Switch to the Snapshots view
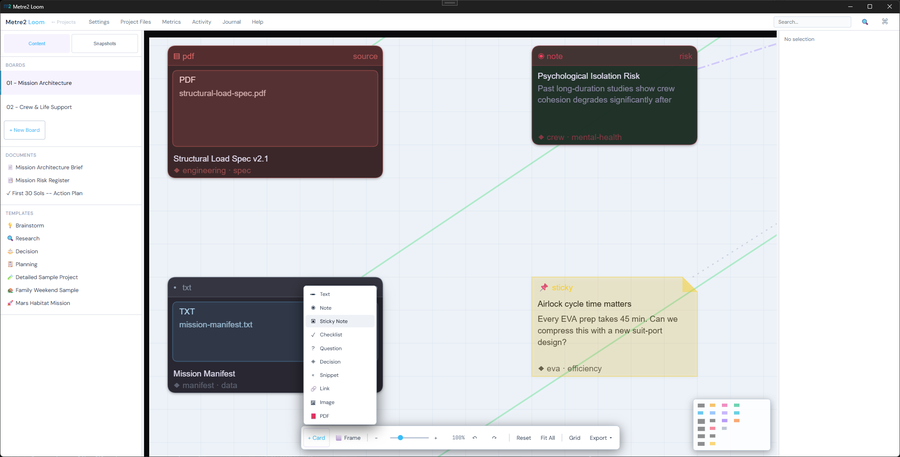 104,44
